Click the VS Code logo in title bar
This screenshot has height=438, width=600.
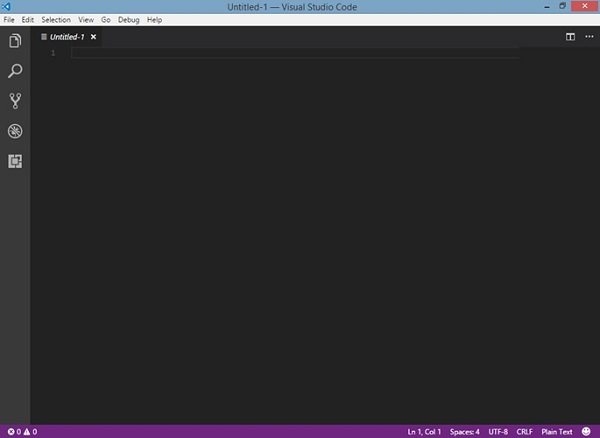coord(6,7)
